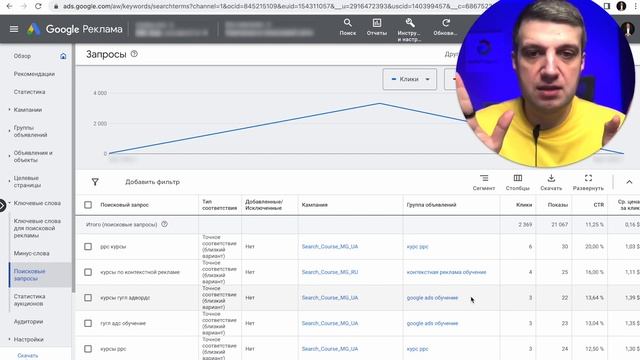This screenshot has height=360, width=640.
Task: Open Обзор in the sidebar
Action: coord(22,56)
